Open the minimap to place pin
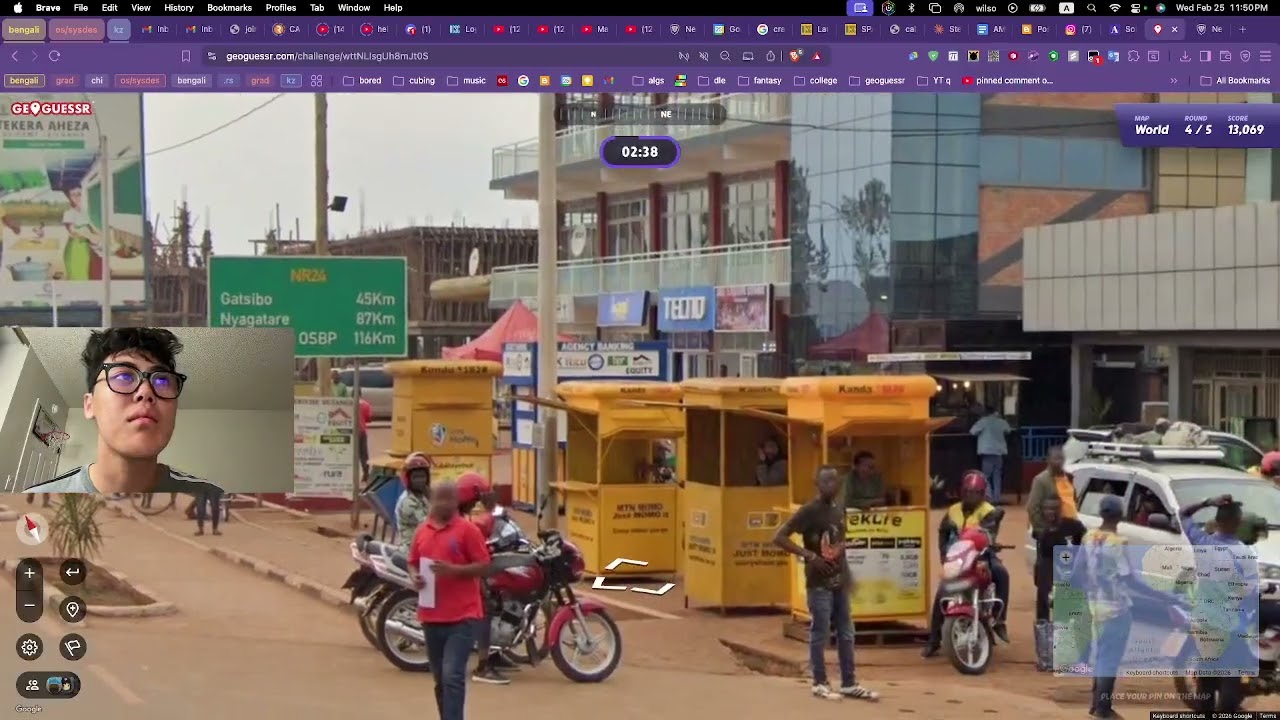The image size is (1280, 720). [1155, 610]
